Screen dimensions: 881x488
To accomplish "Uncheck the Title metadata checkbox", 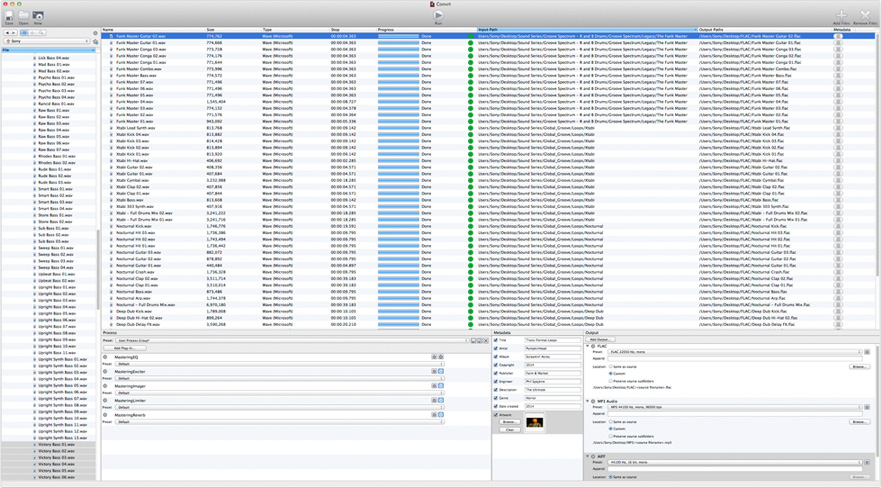I will [496, 340].
